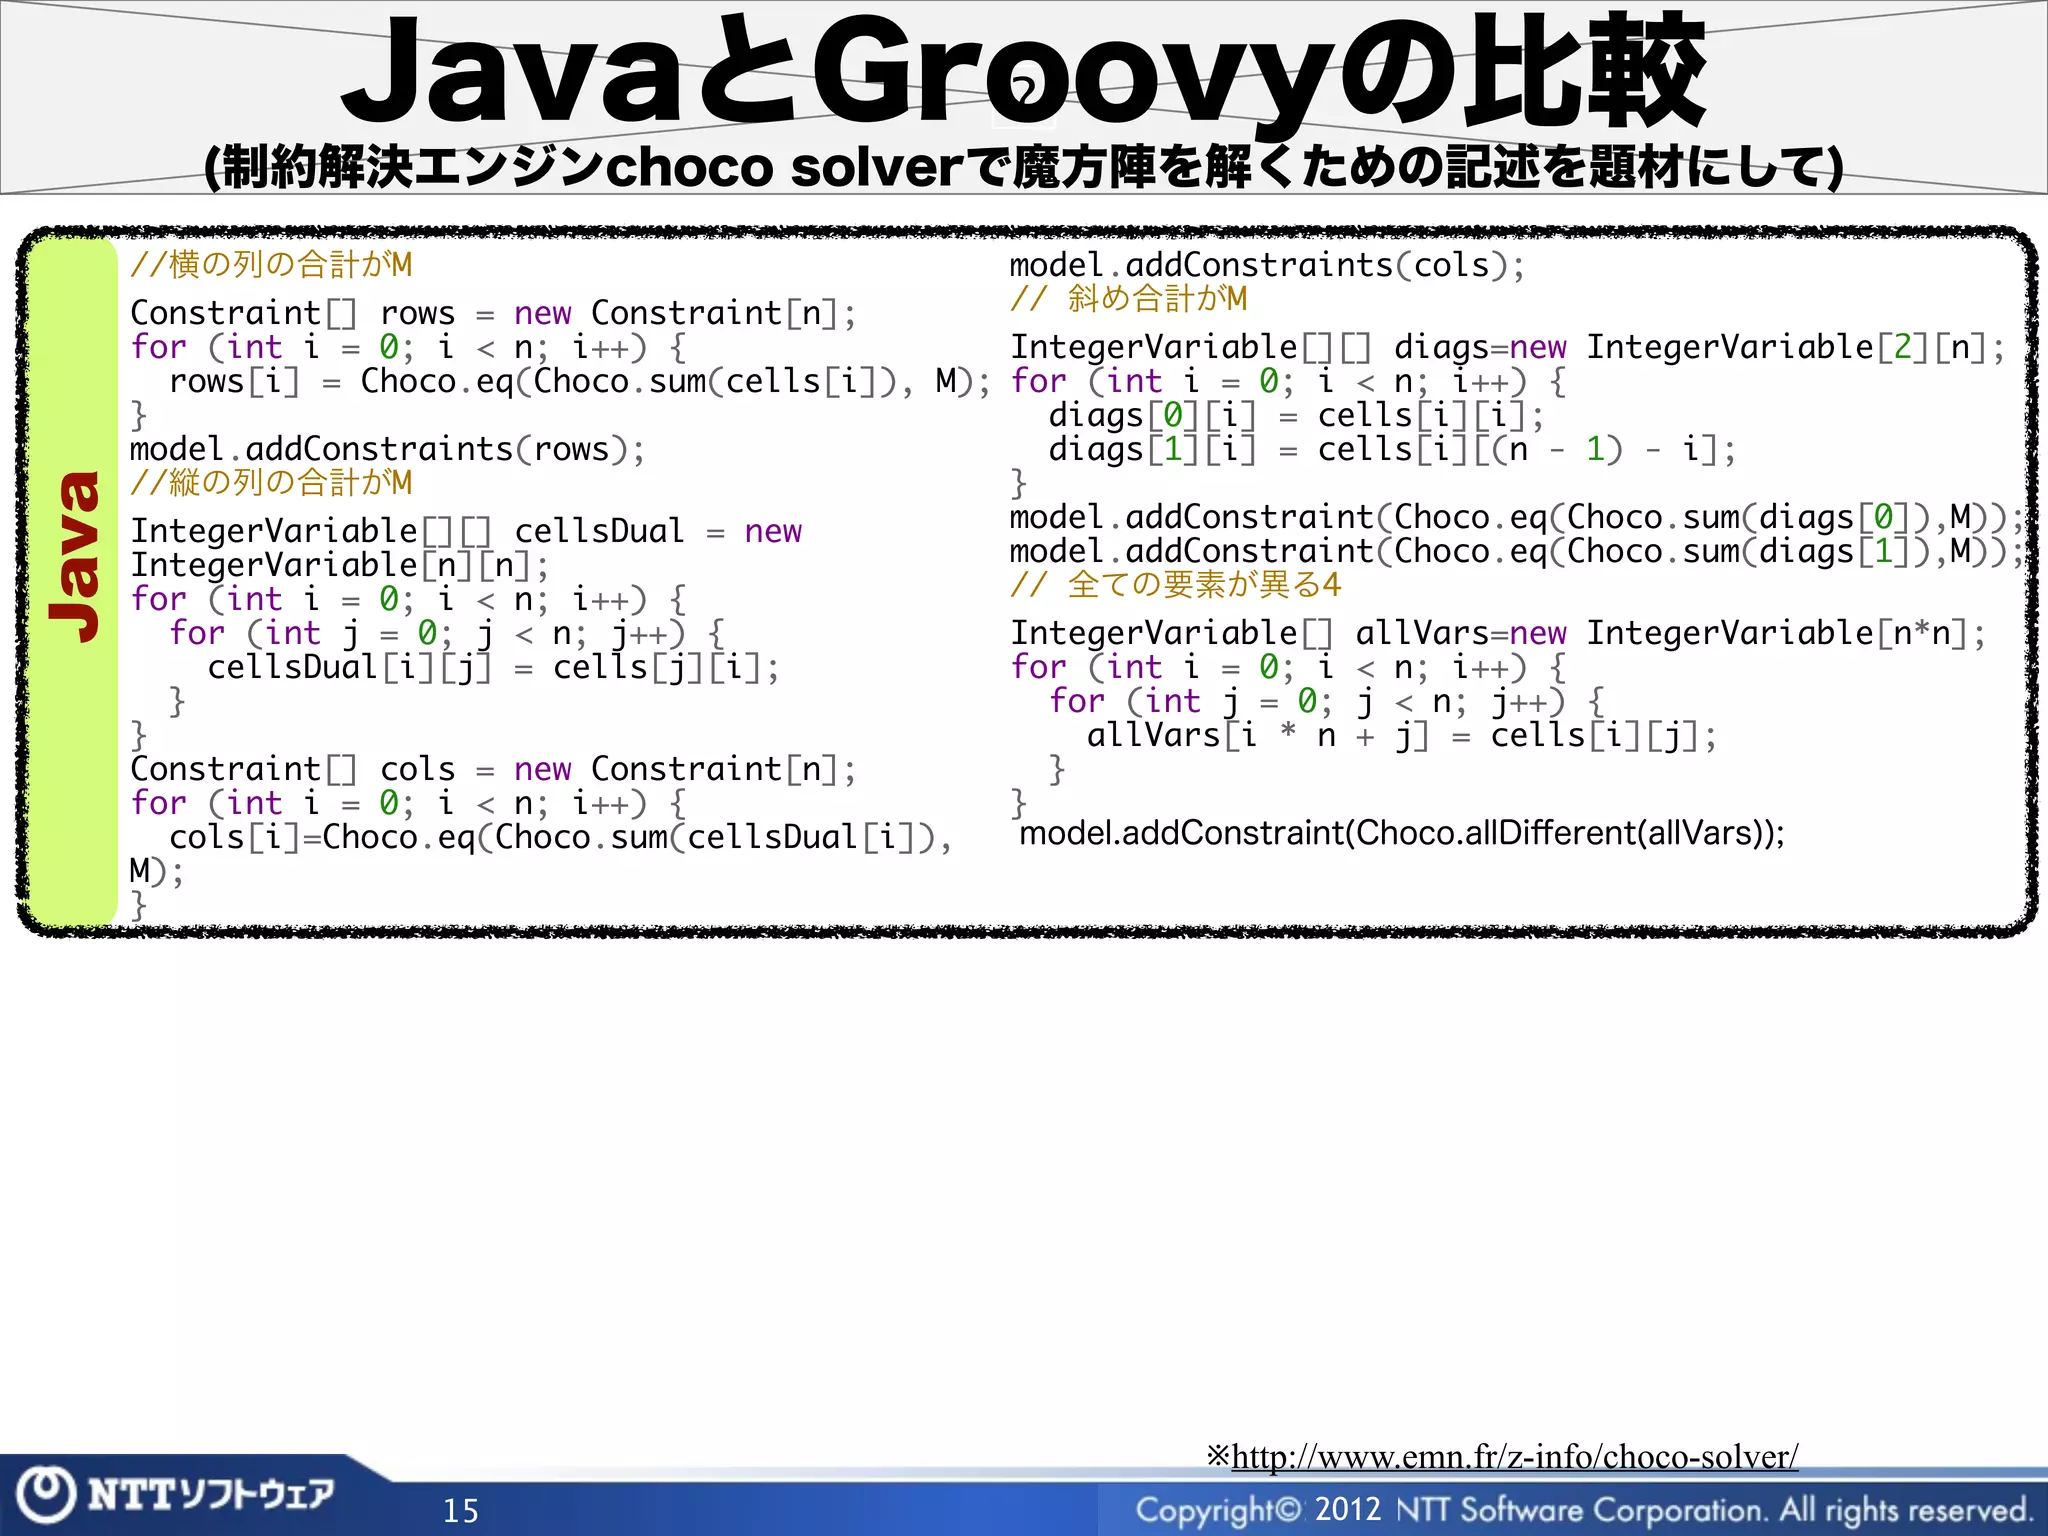Click 'IntegerVariable[] allVars=new IntegerVariable[n*n];' line
The image size is (2048, 1536).
1498,633
